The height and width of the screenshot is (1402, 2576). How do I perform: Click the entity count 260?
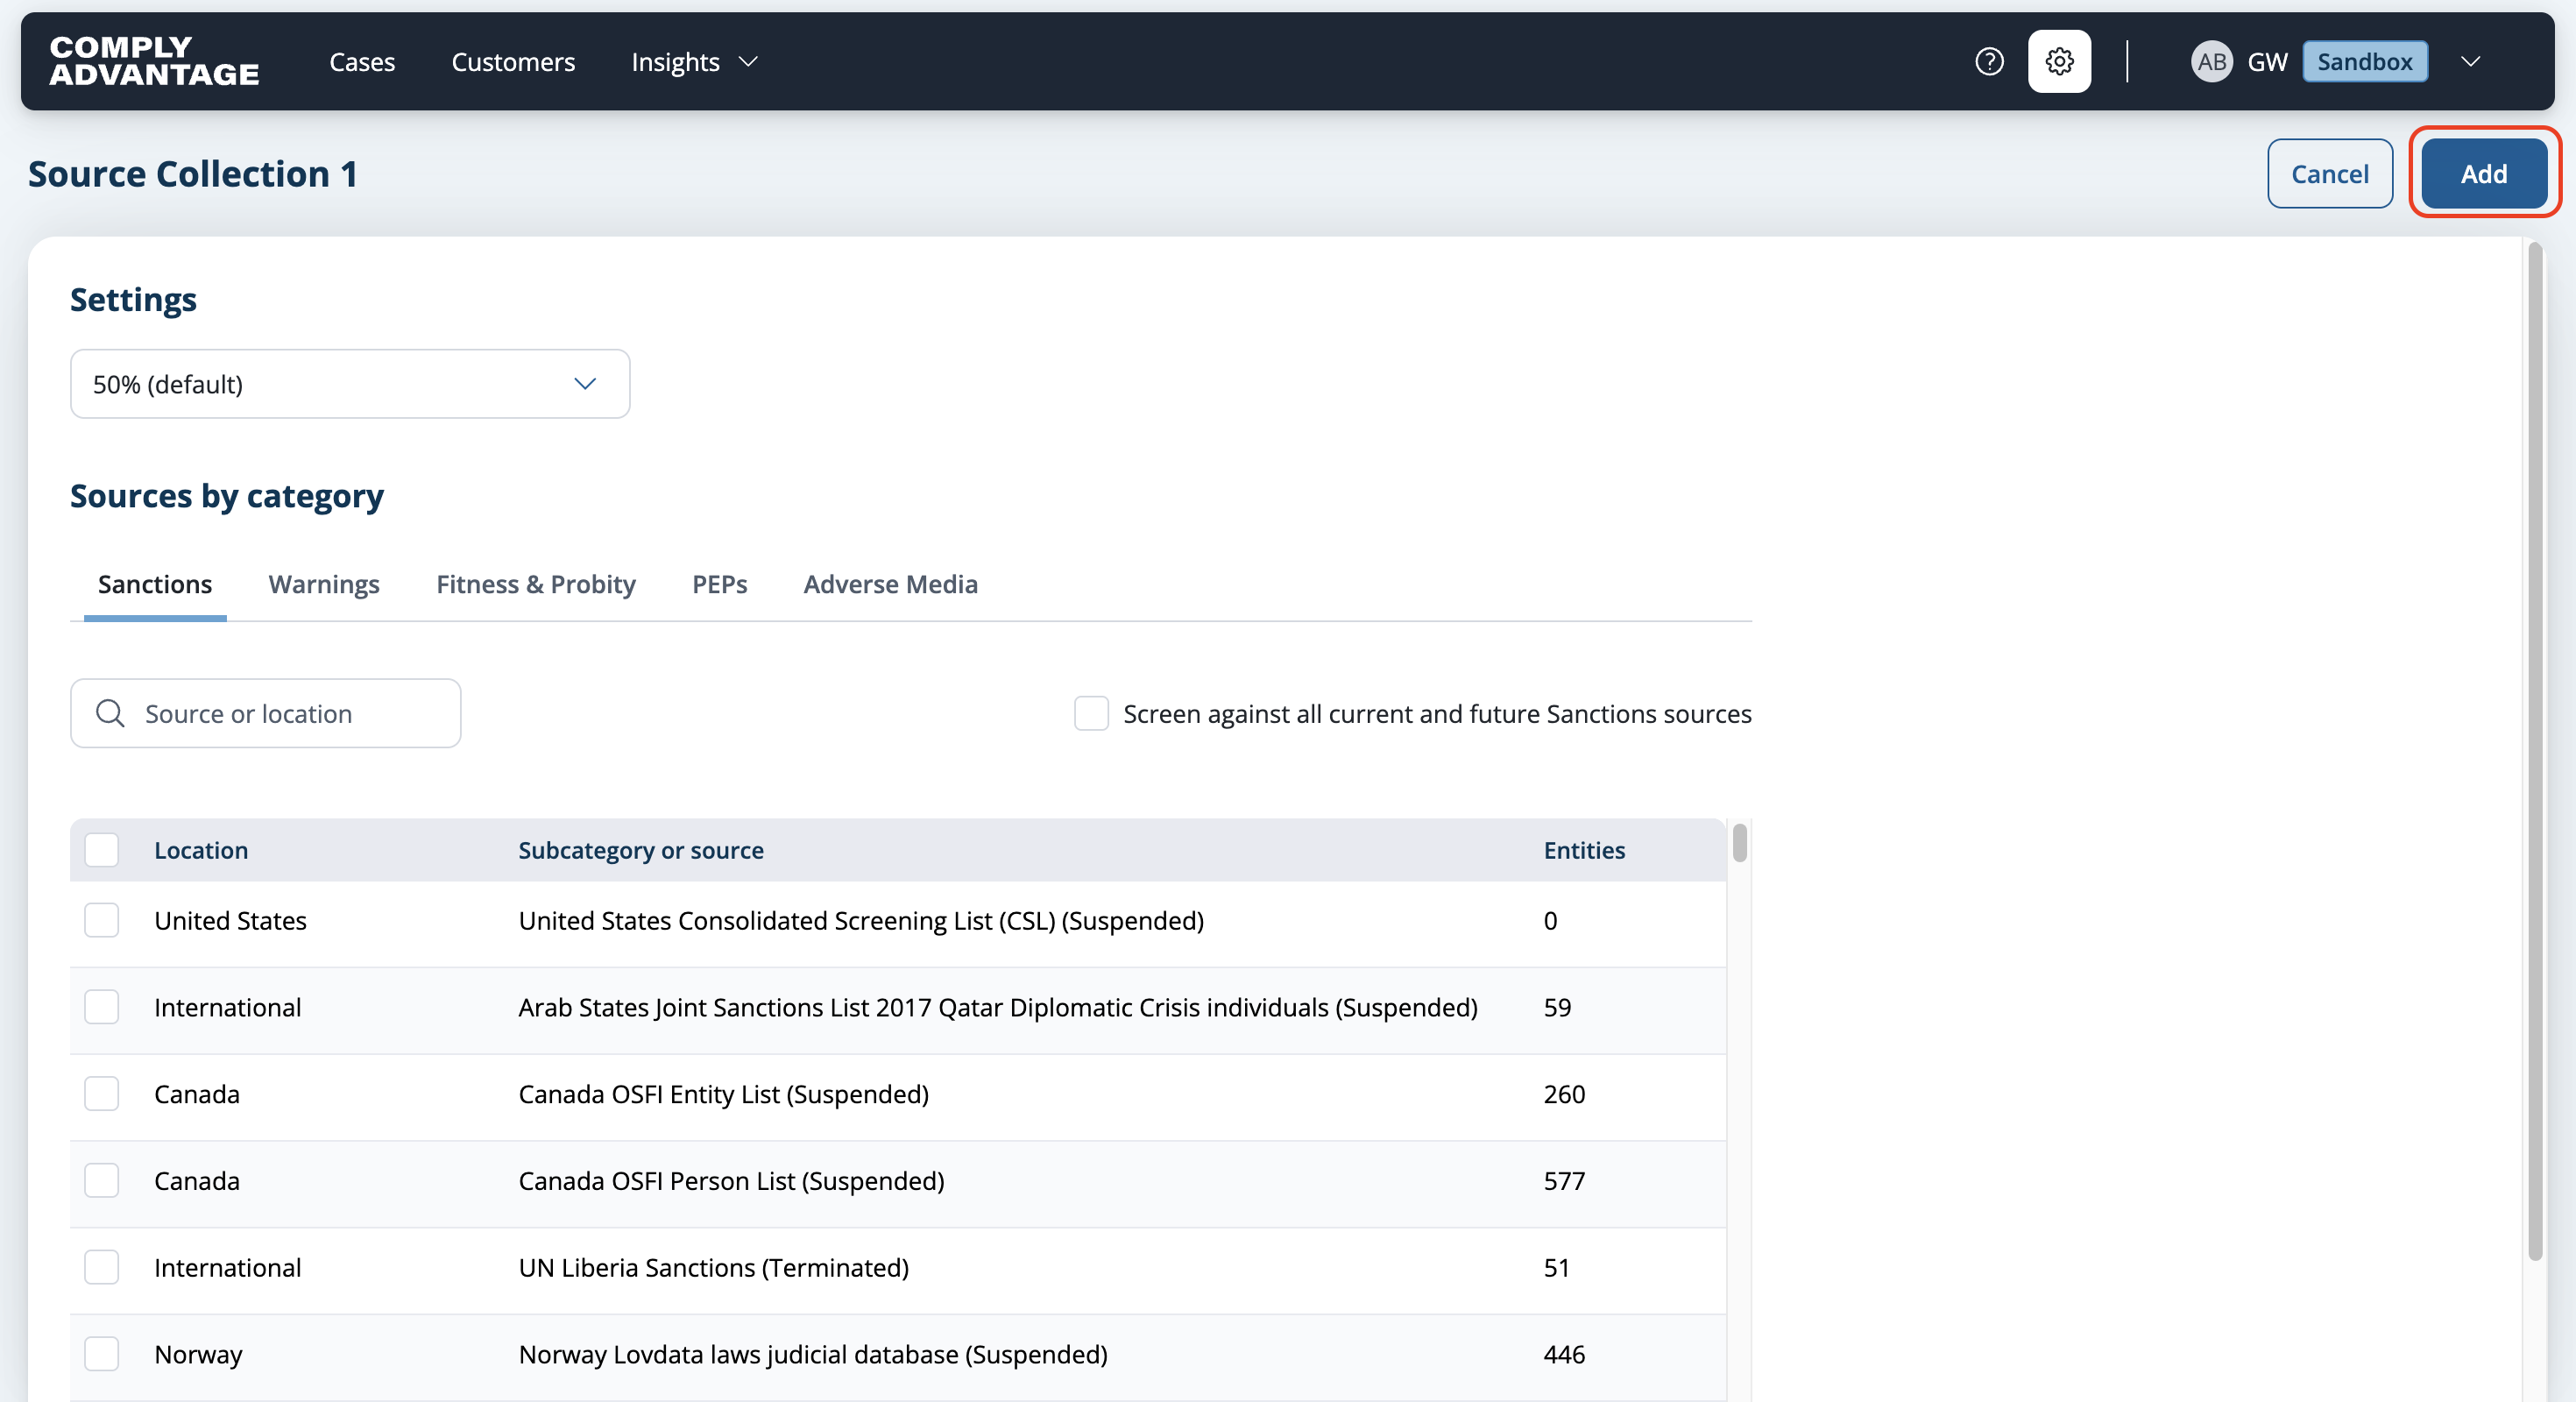[x=1564, y=1094]
